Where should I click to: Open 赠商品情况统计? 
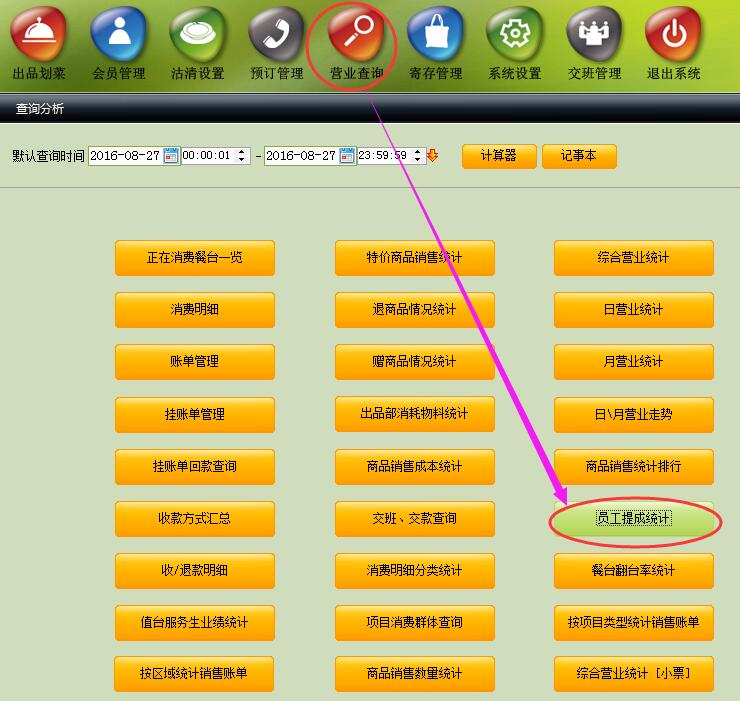coord(414,362)
